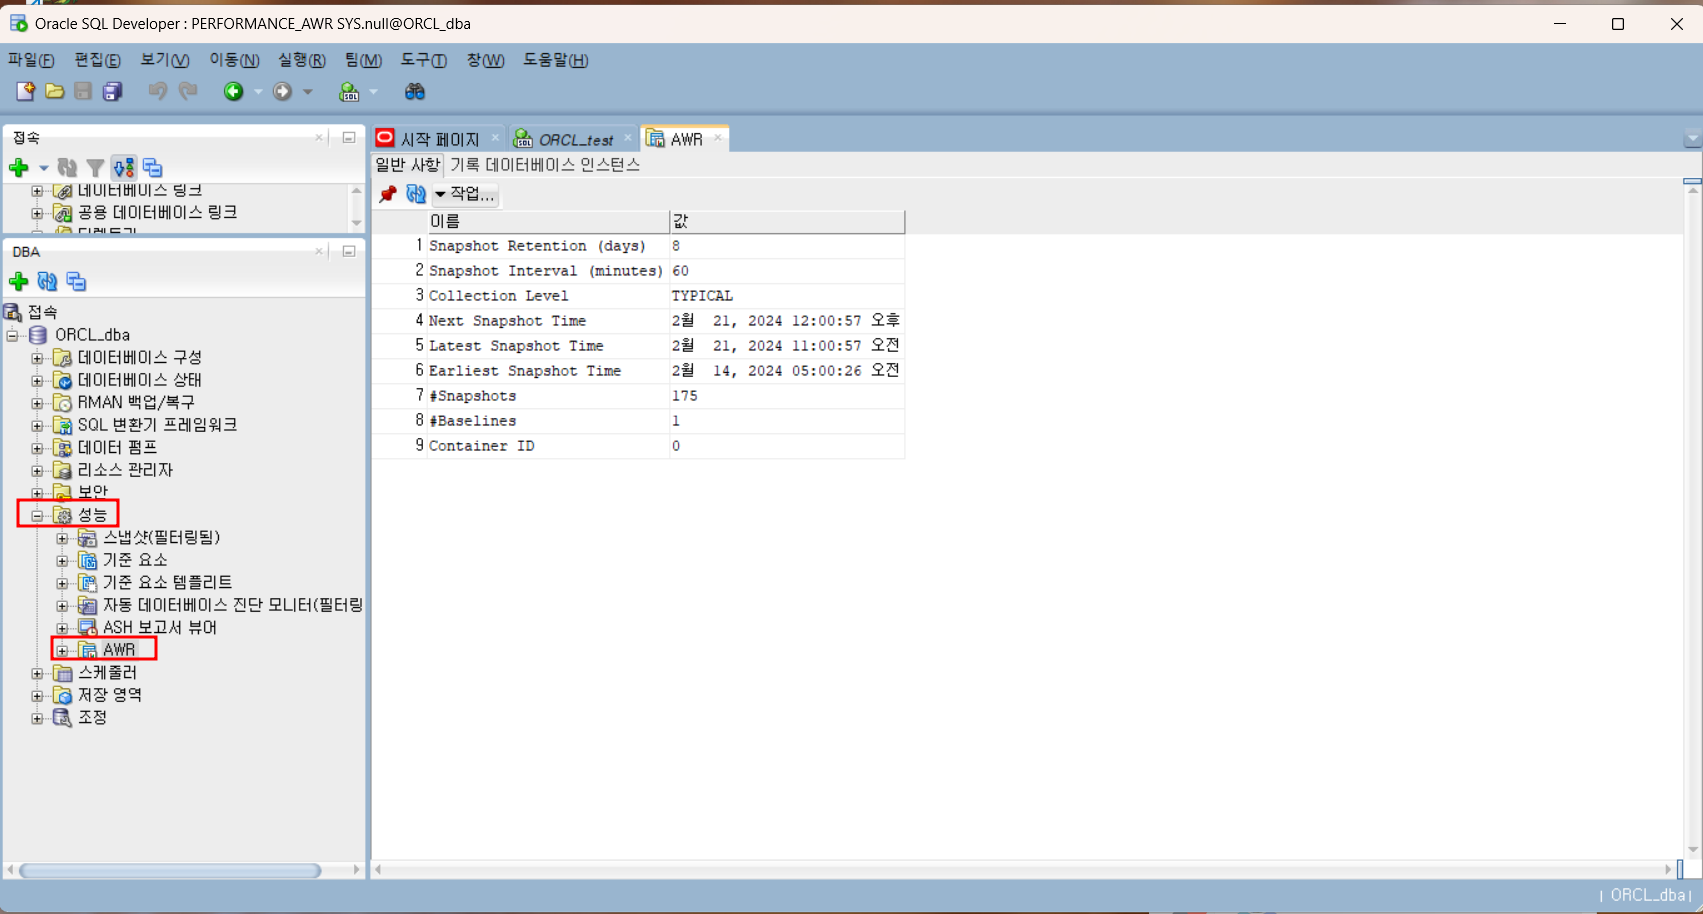Click the Save All toolbar icon

[x=112, y=91]
